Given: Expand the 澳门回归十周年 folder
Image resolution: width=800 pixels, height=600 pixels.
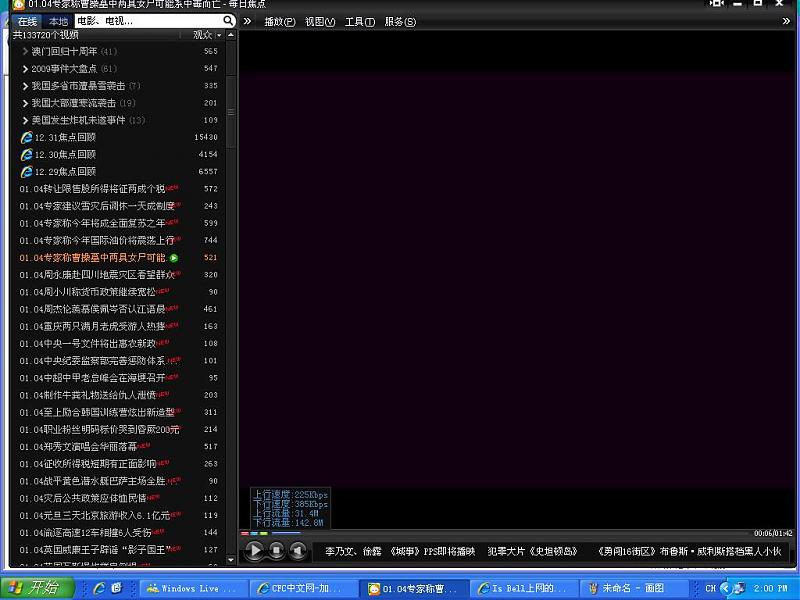Looking at the screenshot, I should 25,51.
